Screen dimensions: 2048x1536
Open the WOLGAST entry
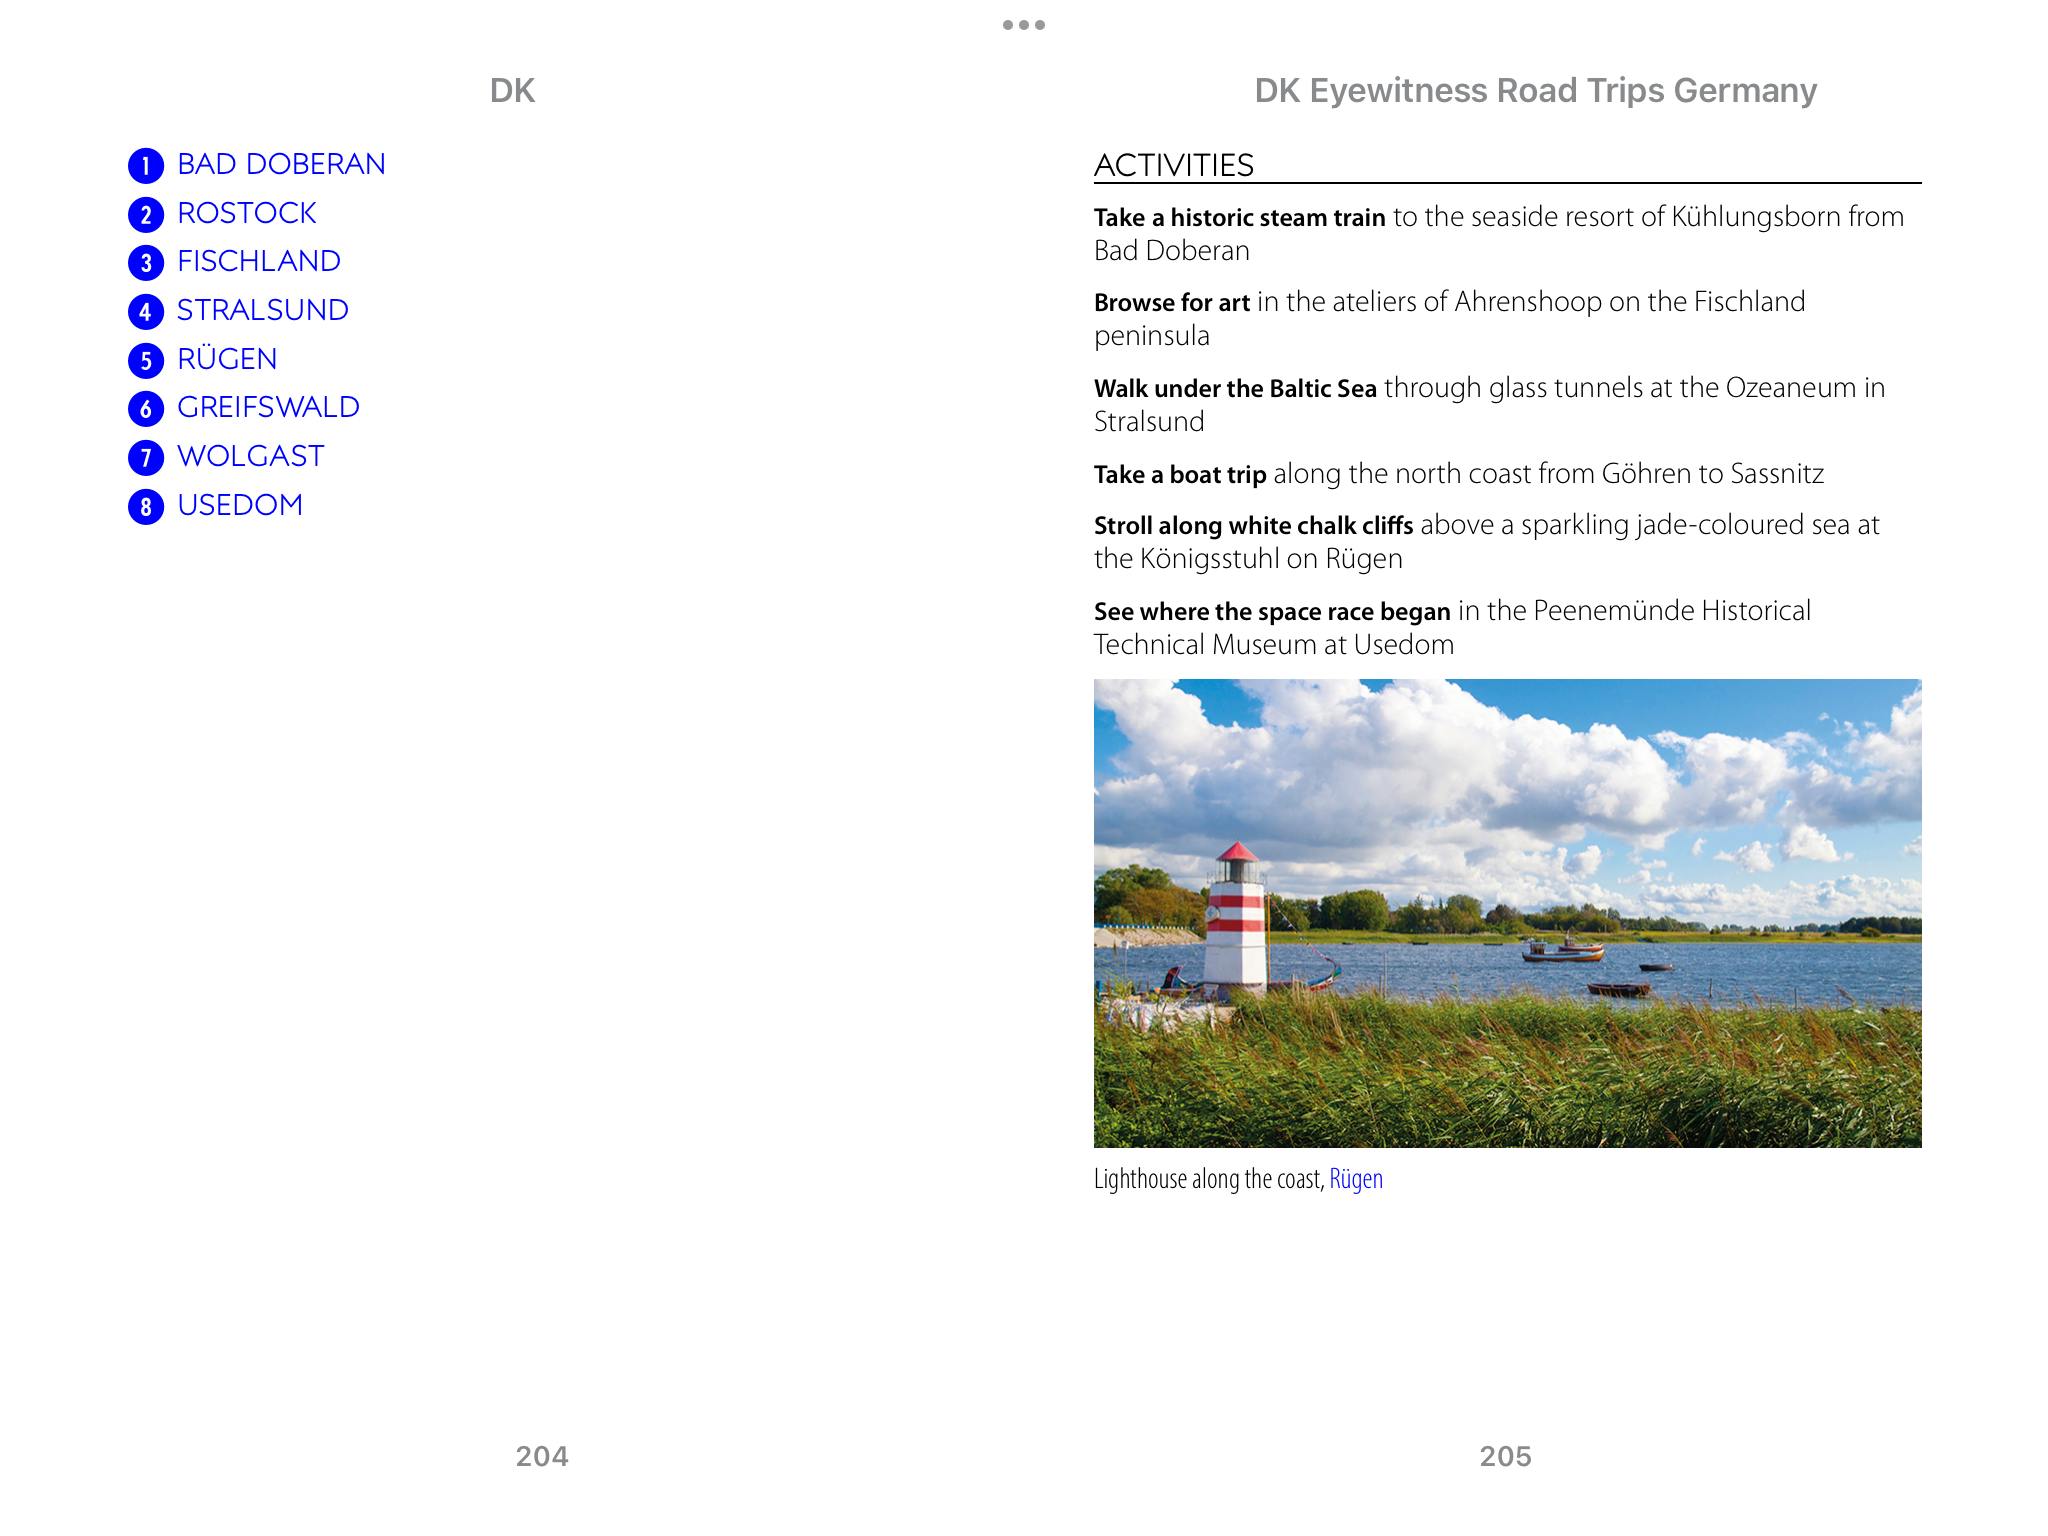(250, 456)
